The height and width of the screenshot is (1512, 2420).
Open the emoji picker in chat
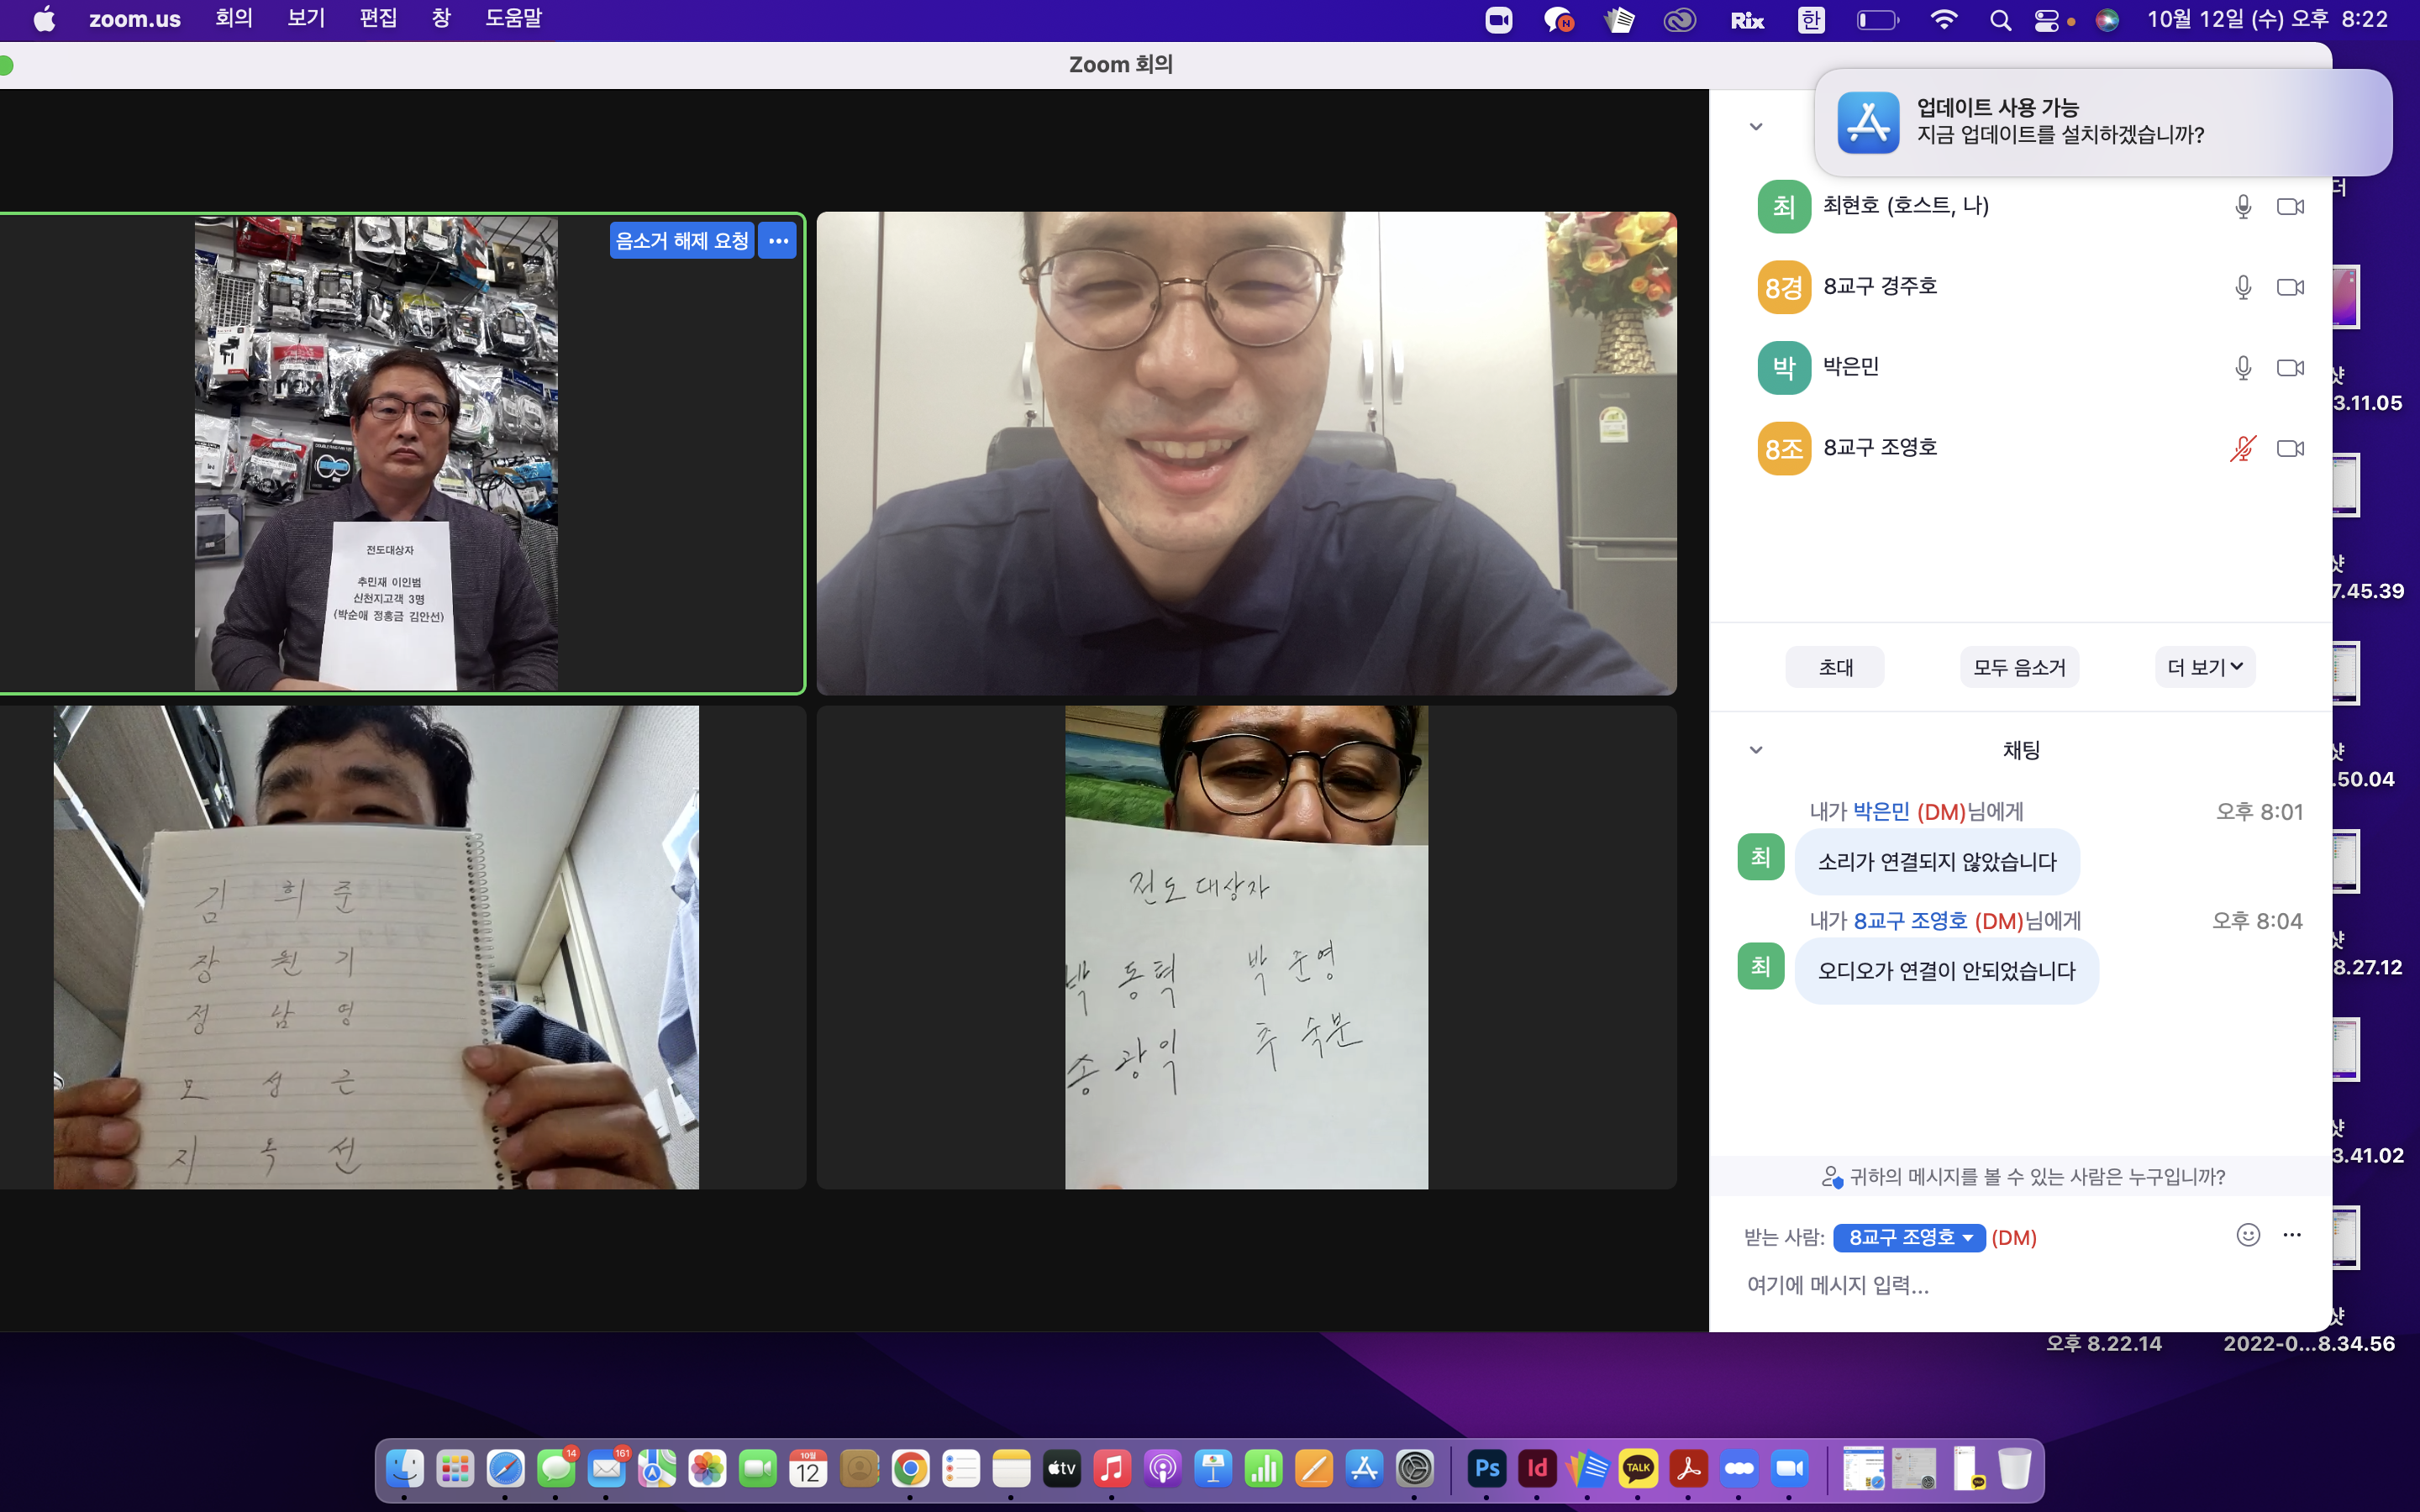point(2248,1235)
